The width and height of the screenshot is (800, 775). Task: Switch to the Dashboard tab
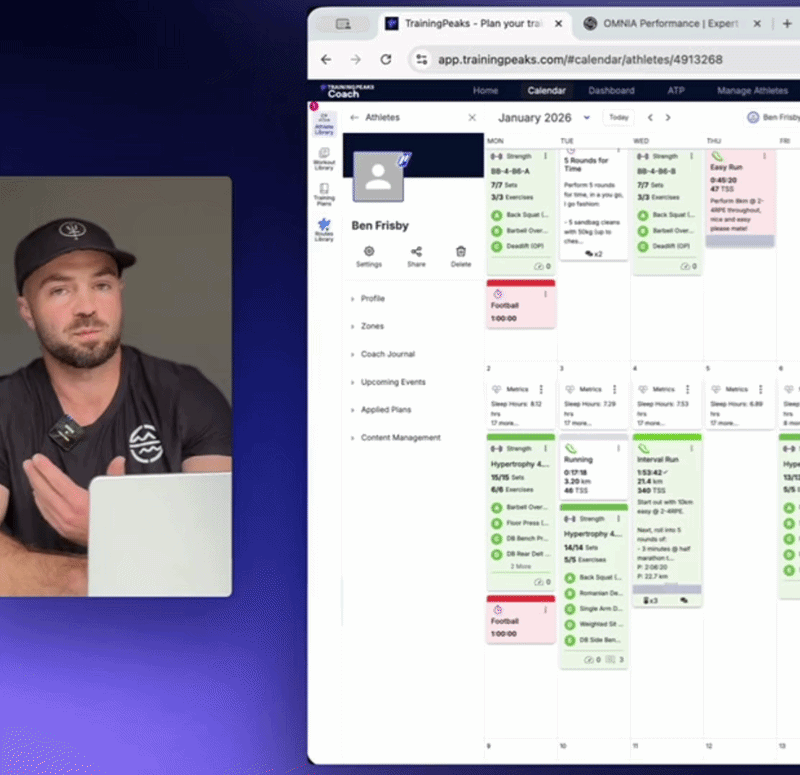[x=611, y=90]
